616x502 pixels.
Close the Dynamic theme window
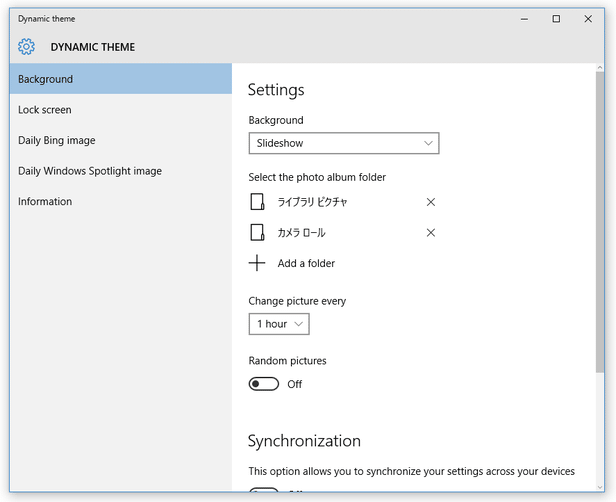[x=588, y=19]
